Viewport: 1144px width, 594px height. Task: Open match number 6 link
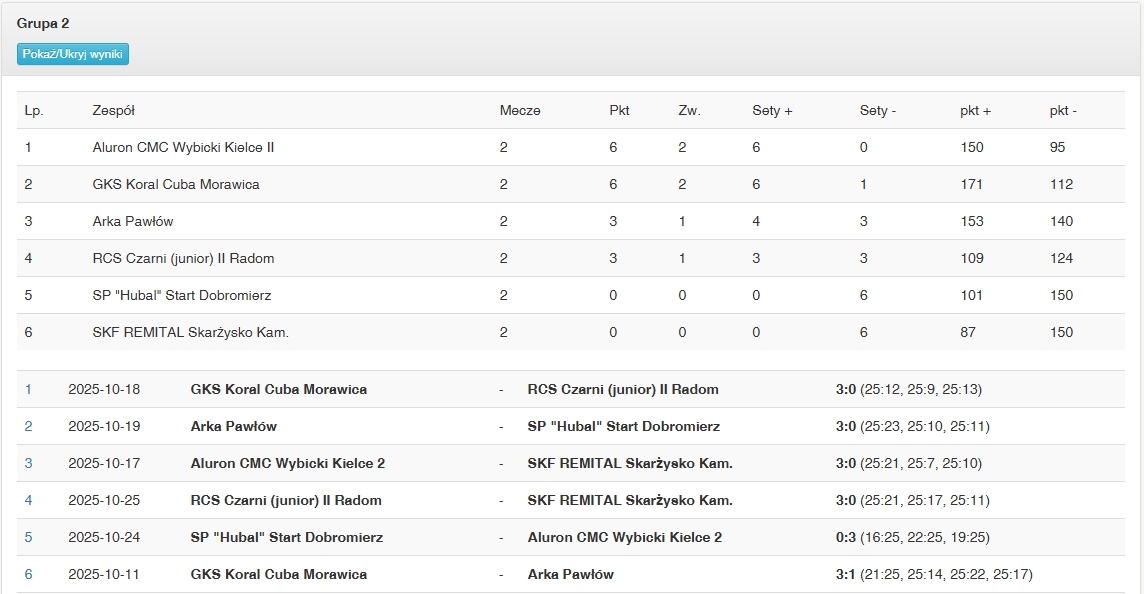[29, 574]
